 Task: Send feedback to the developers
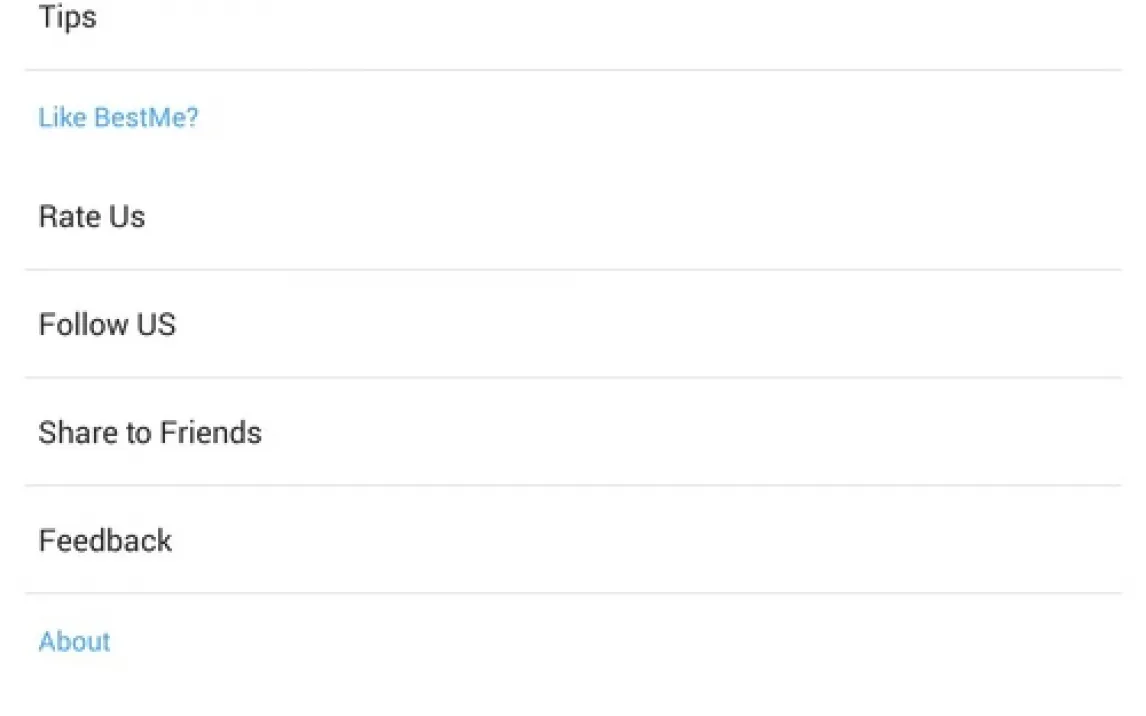tap(105, 541)
